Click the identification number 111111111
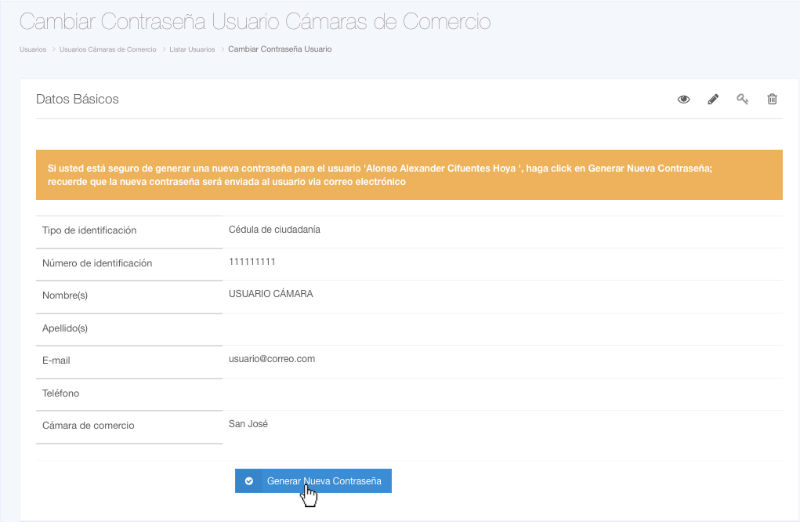This screenshot has height=522, width=800. (x=252, y=262)
